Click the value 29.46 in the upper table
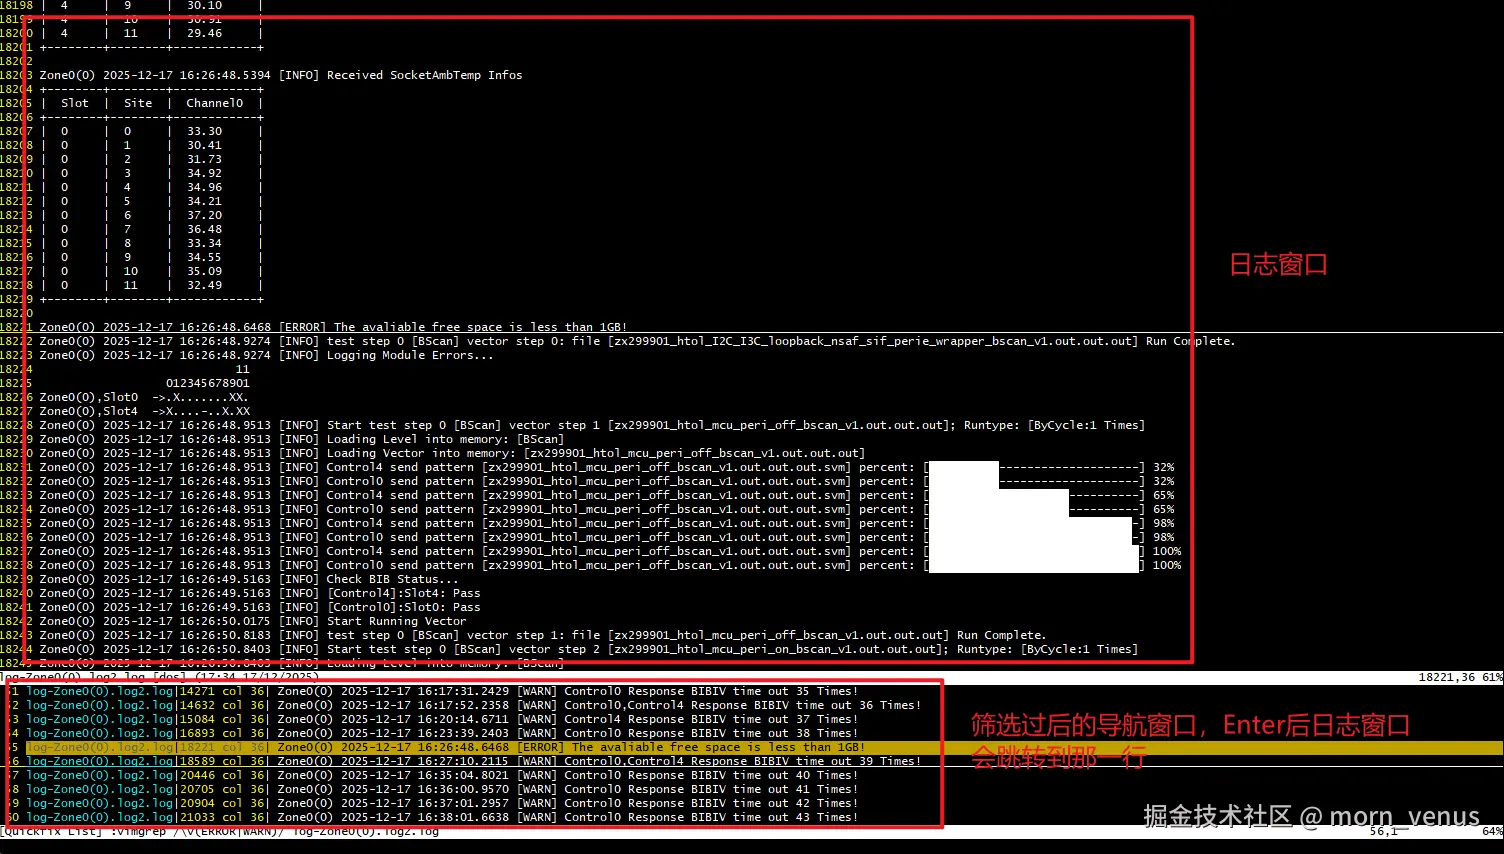 pyautogui.click(x=204, y=33)
